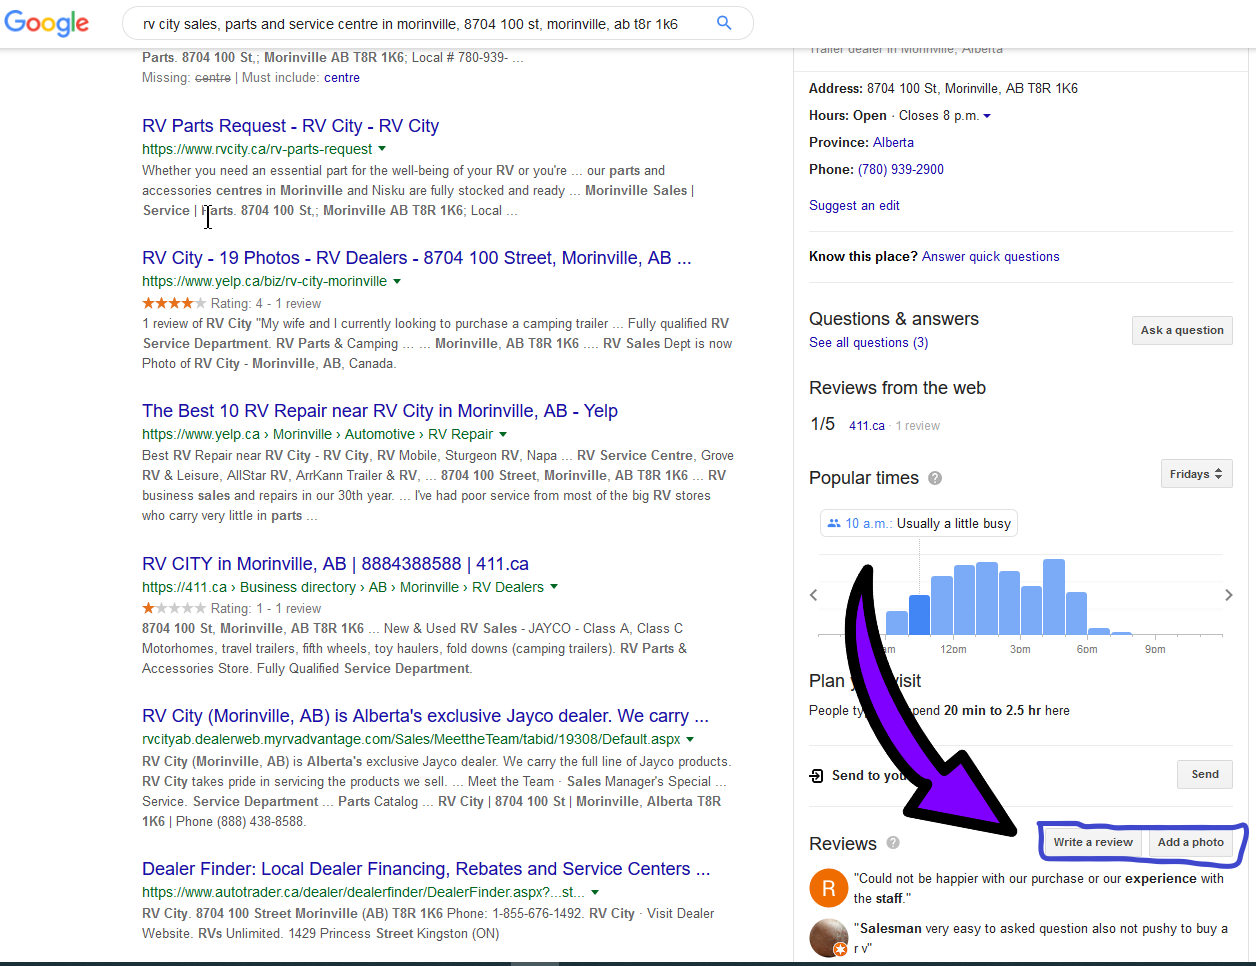Viewport: 1256px width, 966px height.
Task: Show next day in popular times chart
Action: pyautogui.click(x=1228, y=595)
